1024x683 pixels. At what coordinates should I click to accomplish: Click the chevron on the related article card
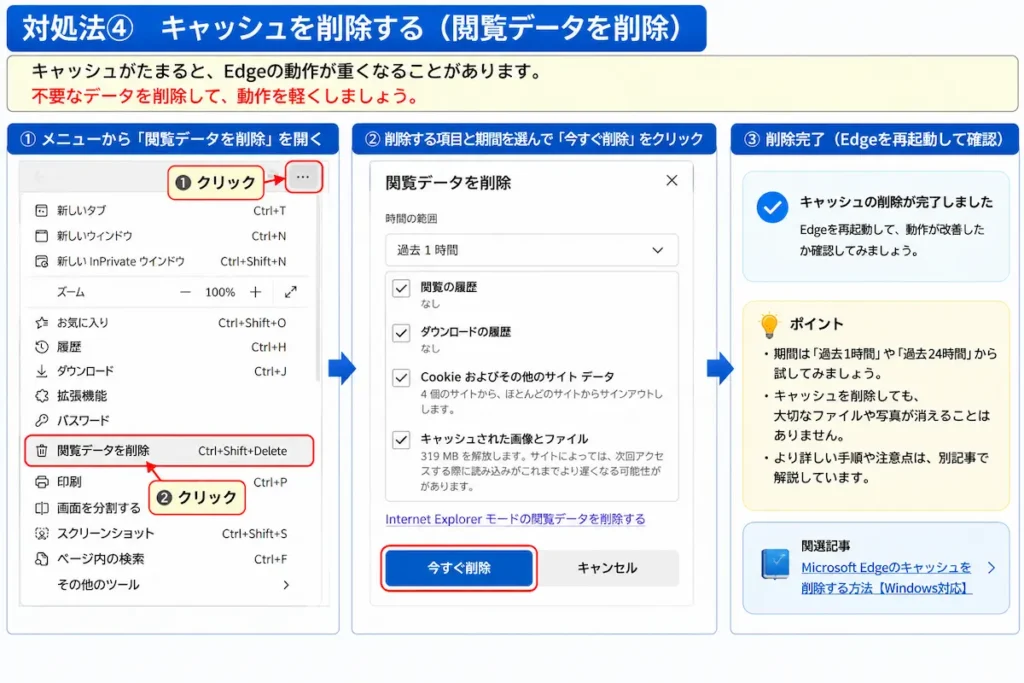991,567
